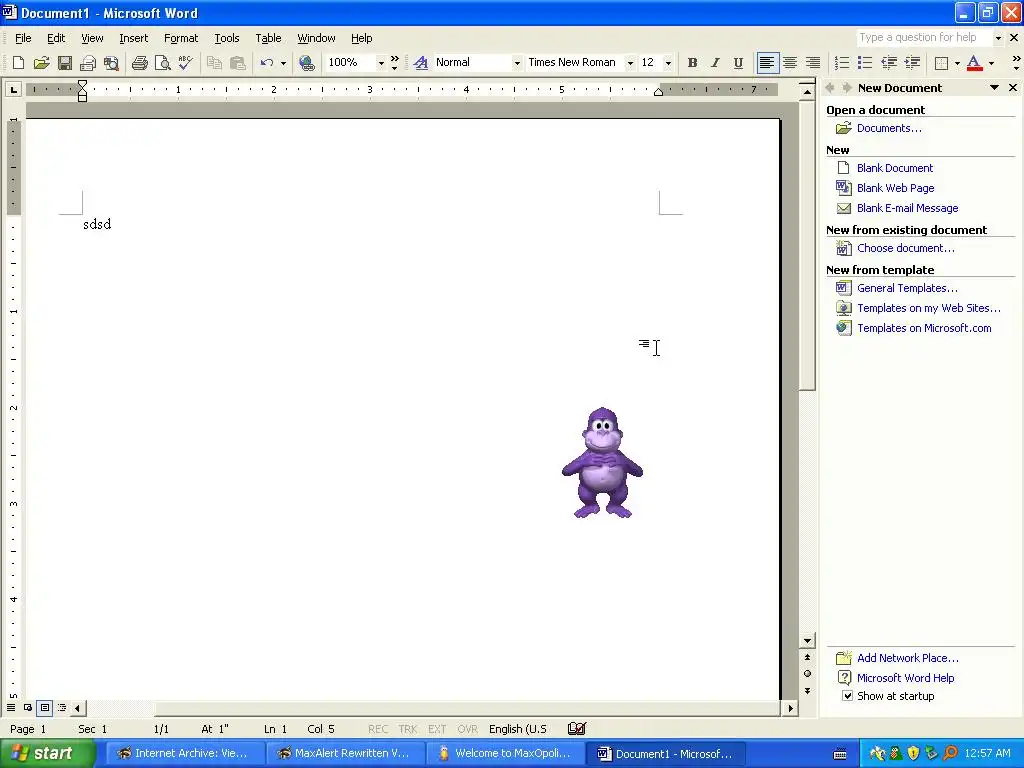Open the undo history dropdown arrow

pos(283,63)
